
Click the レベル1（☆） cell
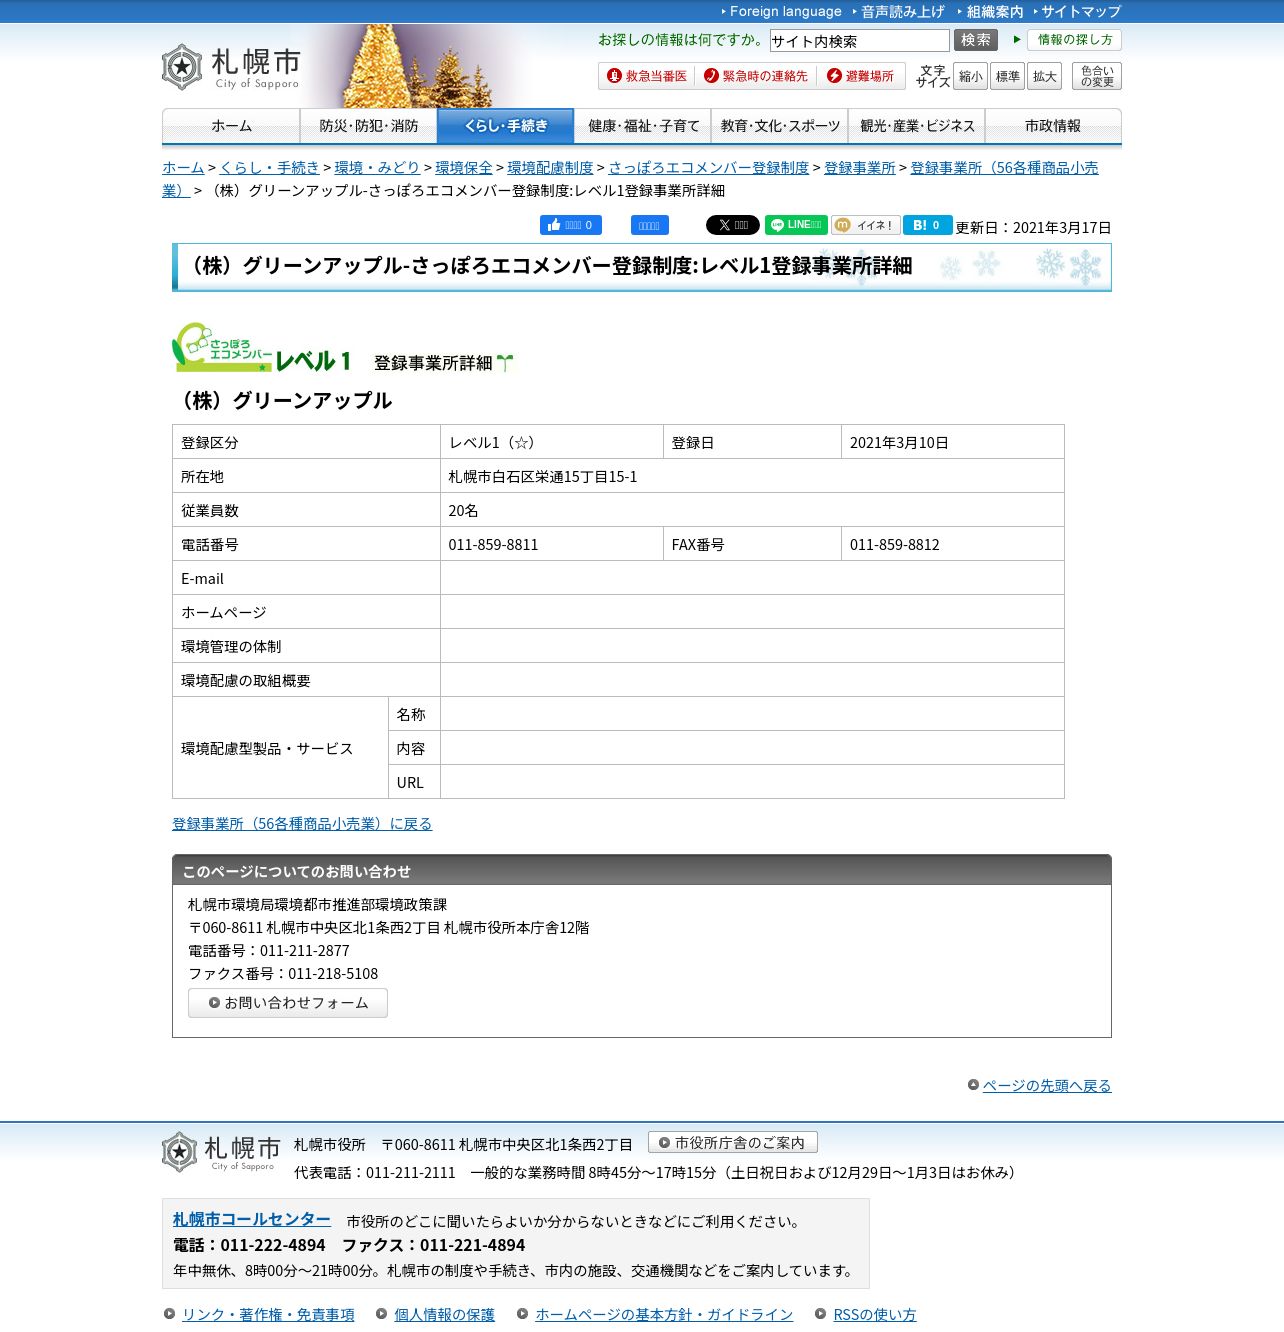point(552,442)
